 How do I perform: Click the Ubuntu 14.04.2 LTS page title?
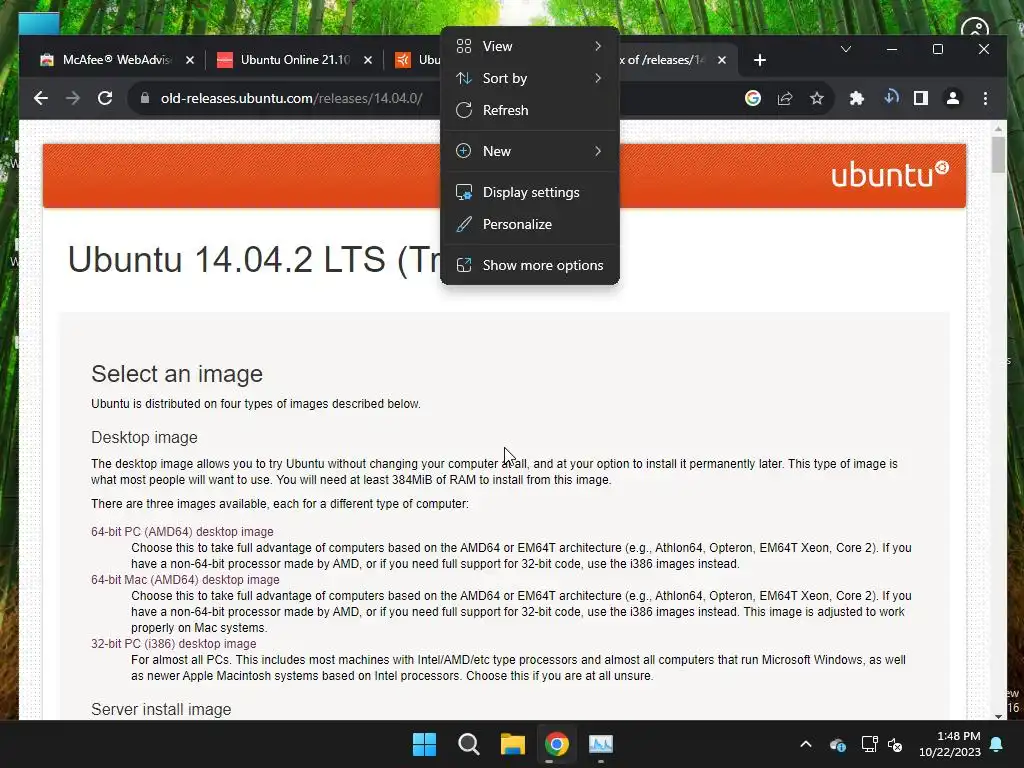(254, 260)
